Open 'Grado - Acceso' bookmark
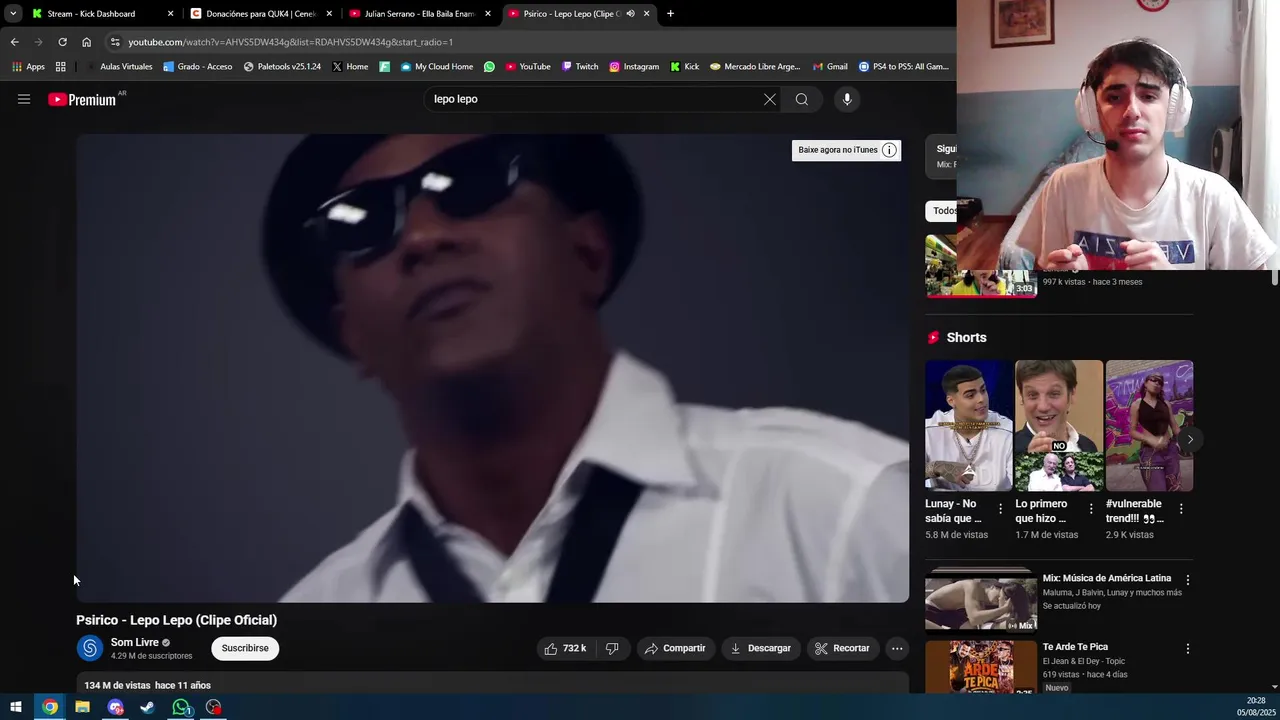The width and height of the screenshot is (1280, 720). tap(197, 67)
